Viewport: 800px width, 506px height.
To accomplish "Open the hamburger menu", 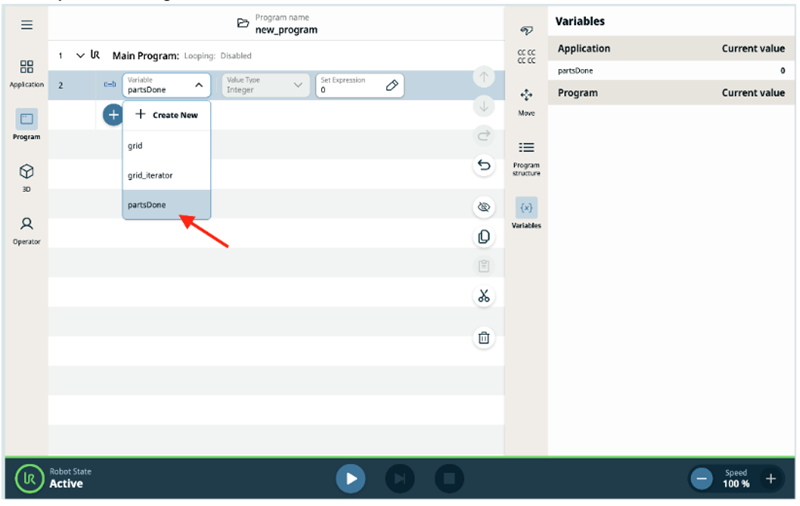I will (26, 24).
